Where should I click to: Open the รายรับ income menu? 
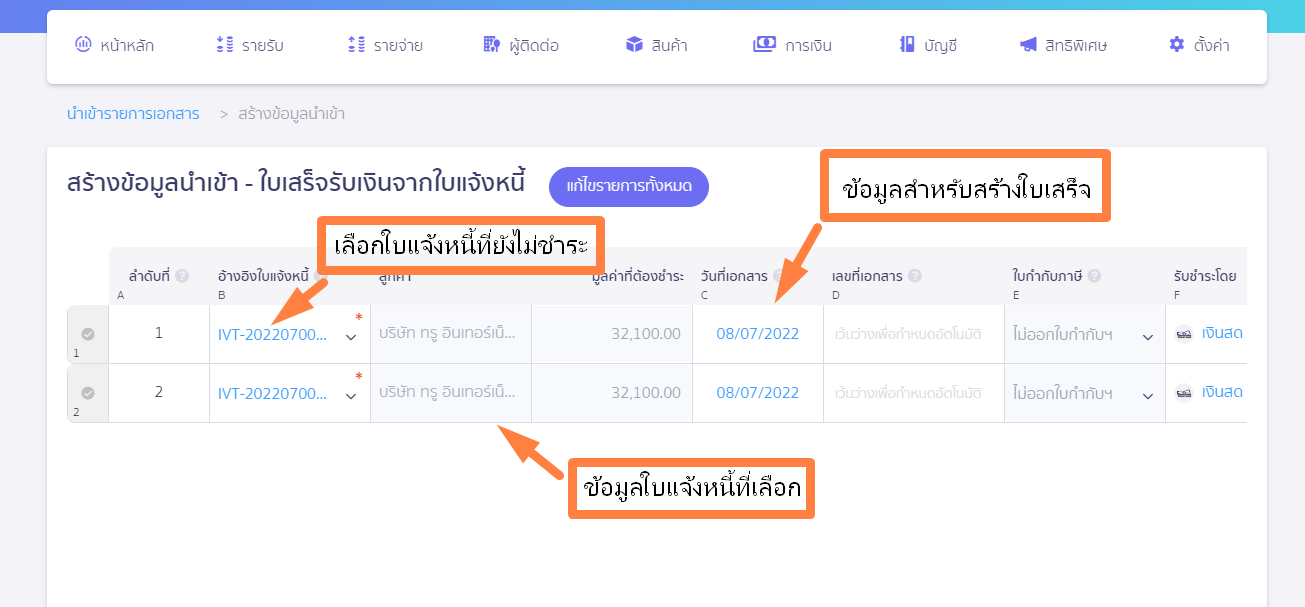point(249,45)
